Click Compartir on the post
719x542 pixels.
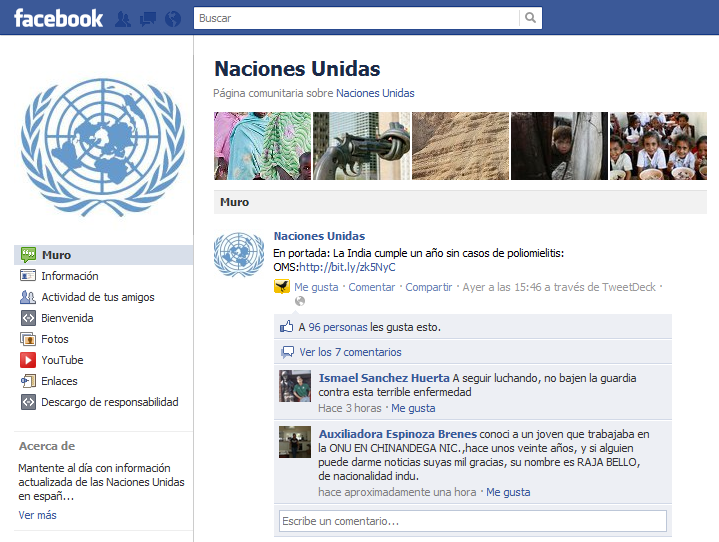[429, 287]
